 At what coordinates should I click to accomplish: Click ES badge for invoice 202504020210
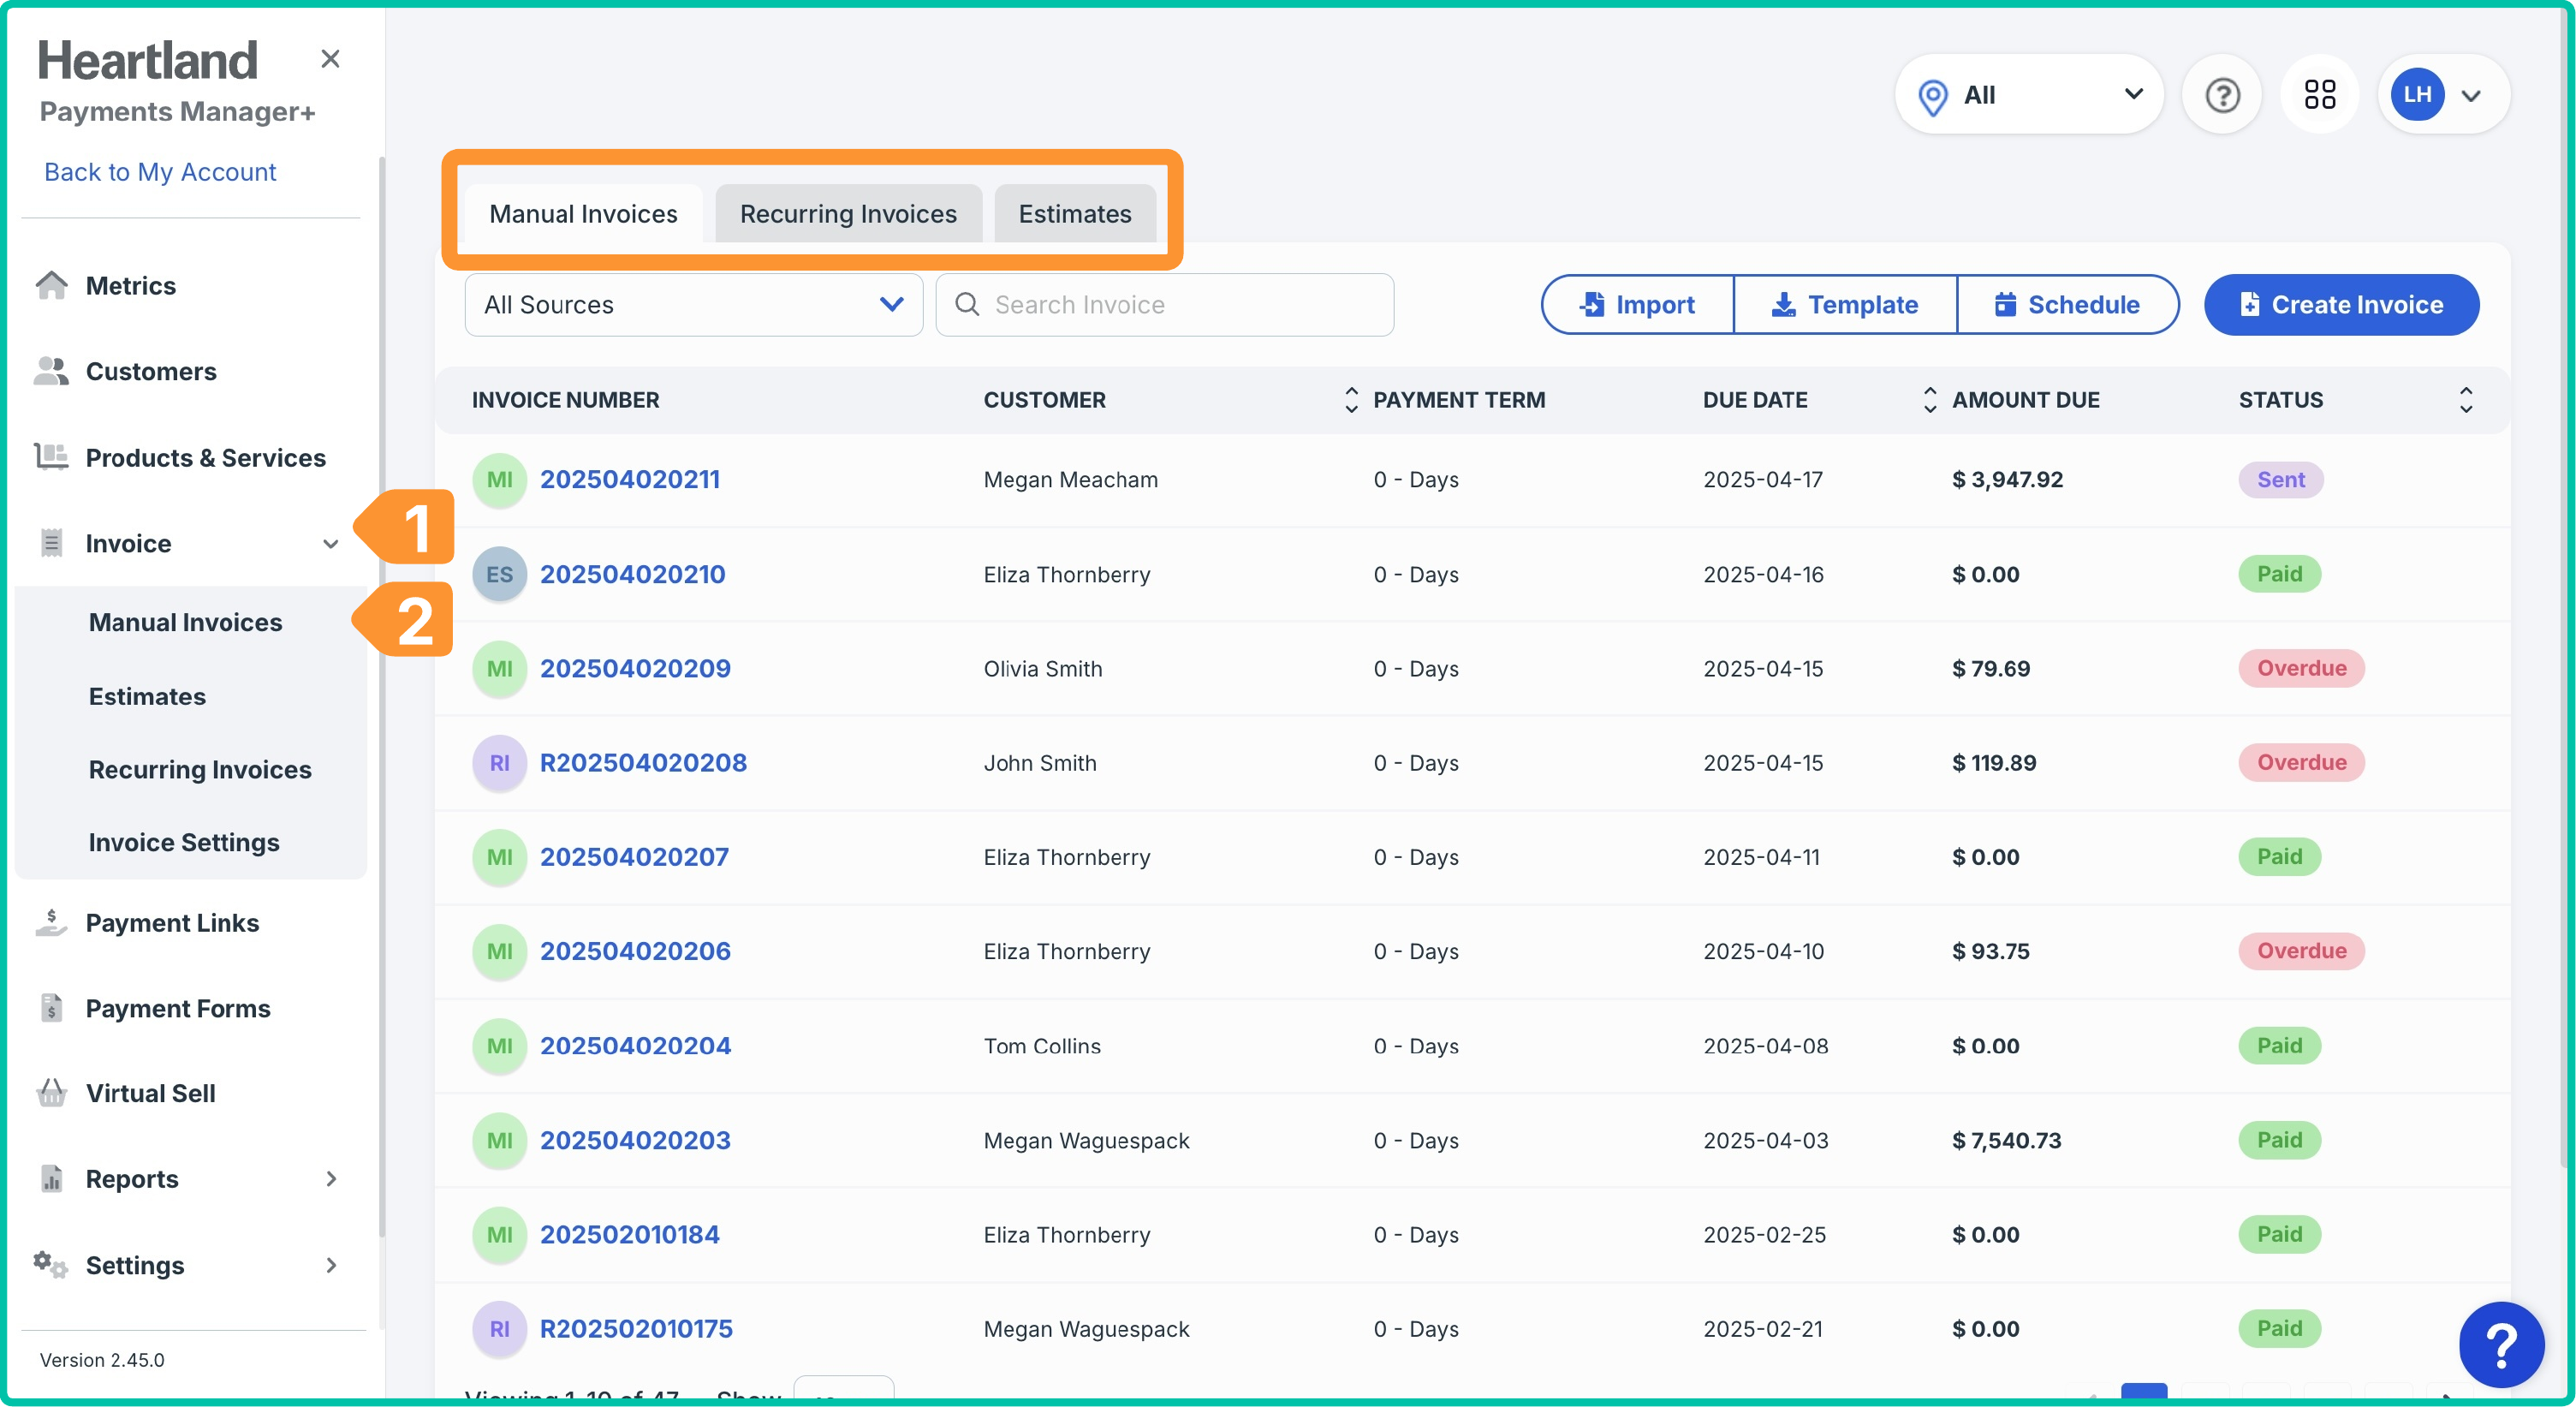pyautogui.click(x=499, y=575)
